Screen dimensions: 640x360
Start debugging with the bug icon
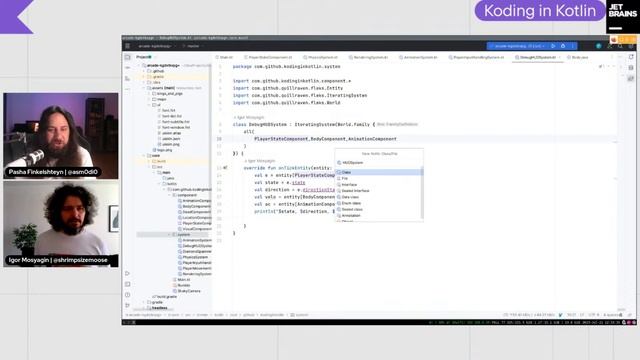click(x=563, y=46)
